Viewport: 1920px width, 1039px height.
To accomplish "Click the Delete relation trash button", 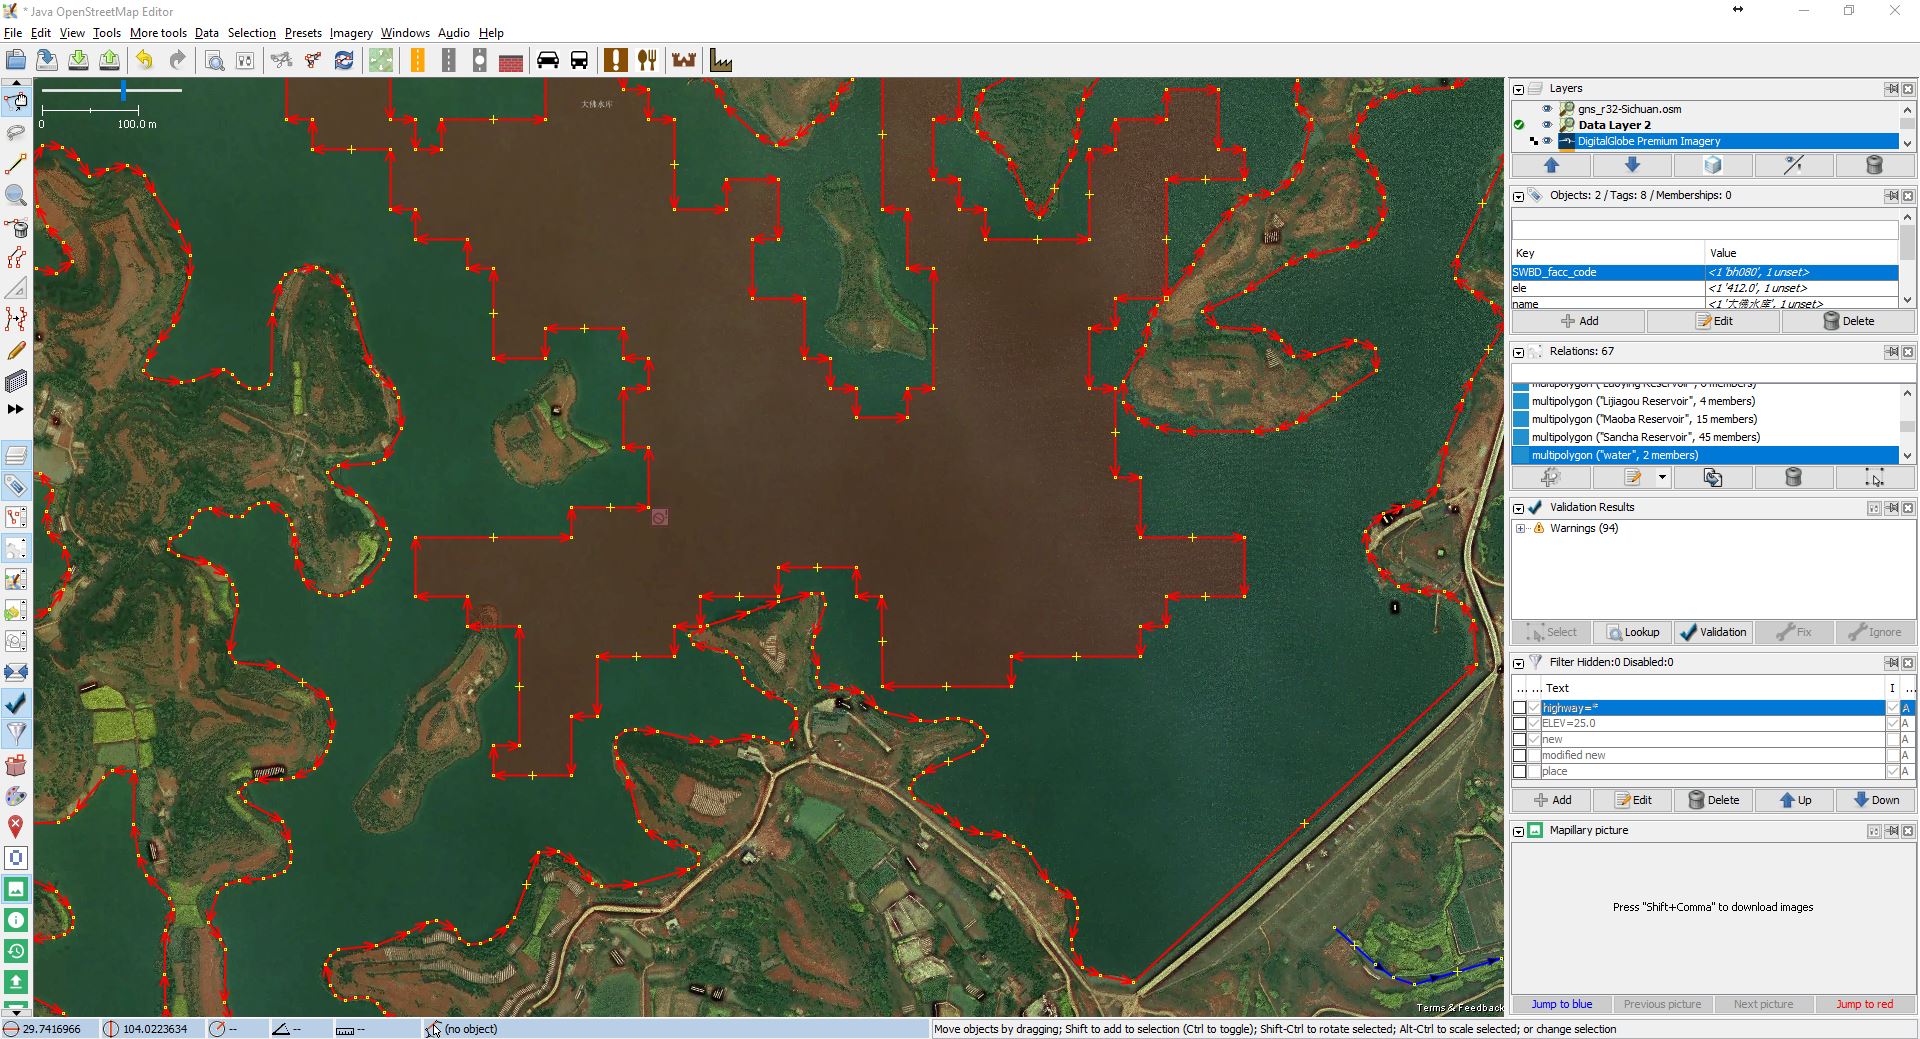I will tap(1794, 478).
